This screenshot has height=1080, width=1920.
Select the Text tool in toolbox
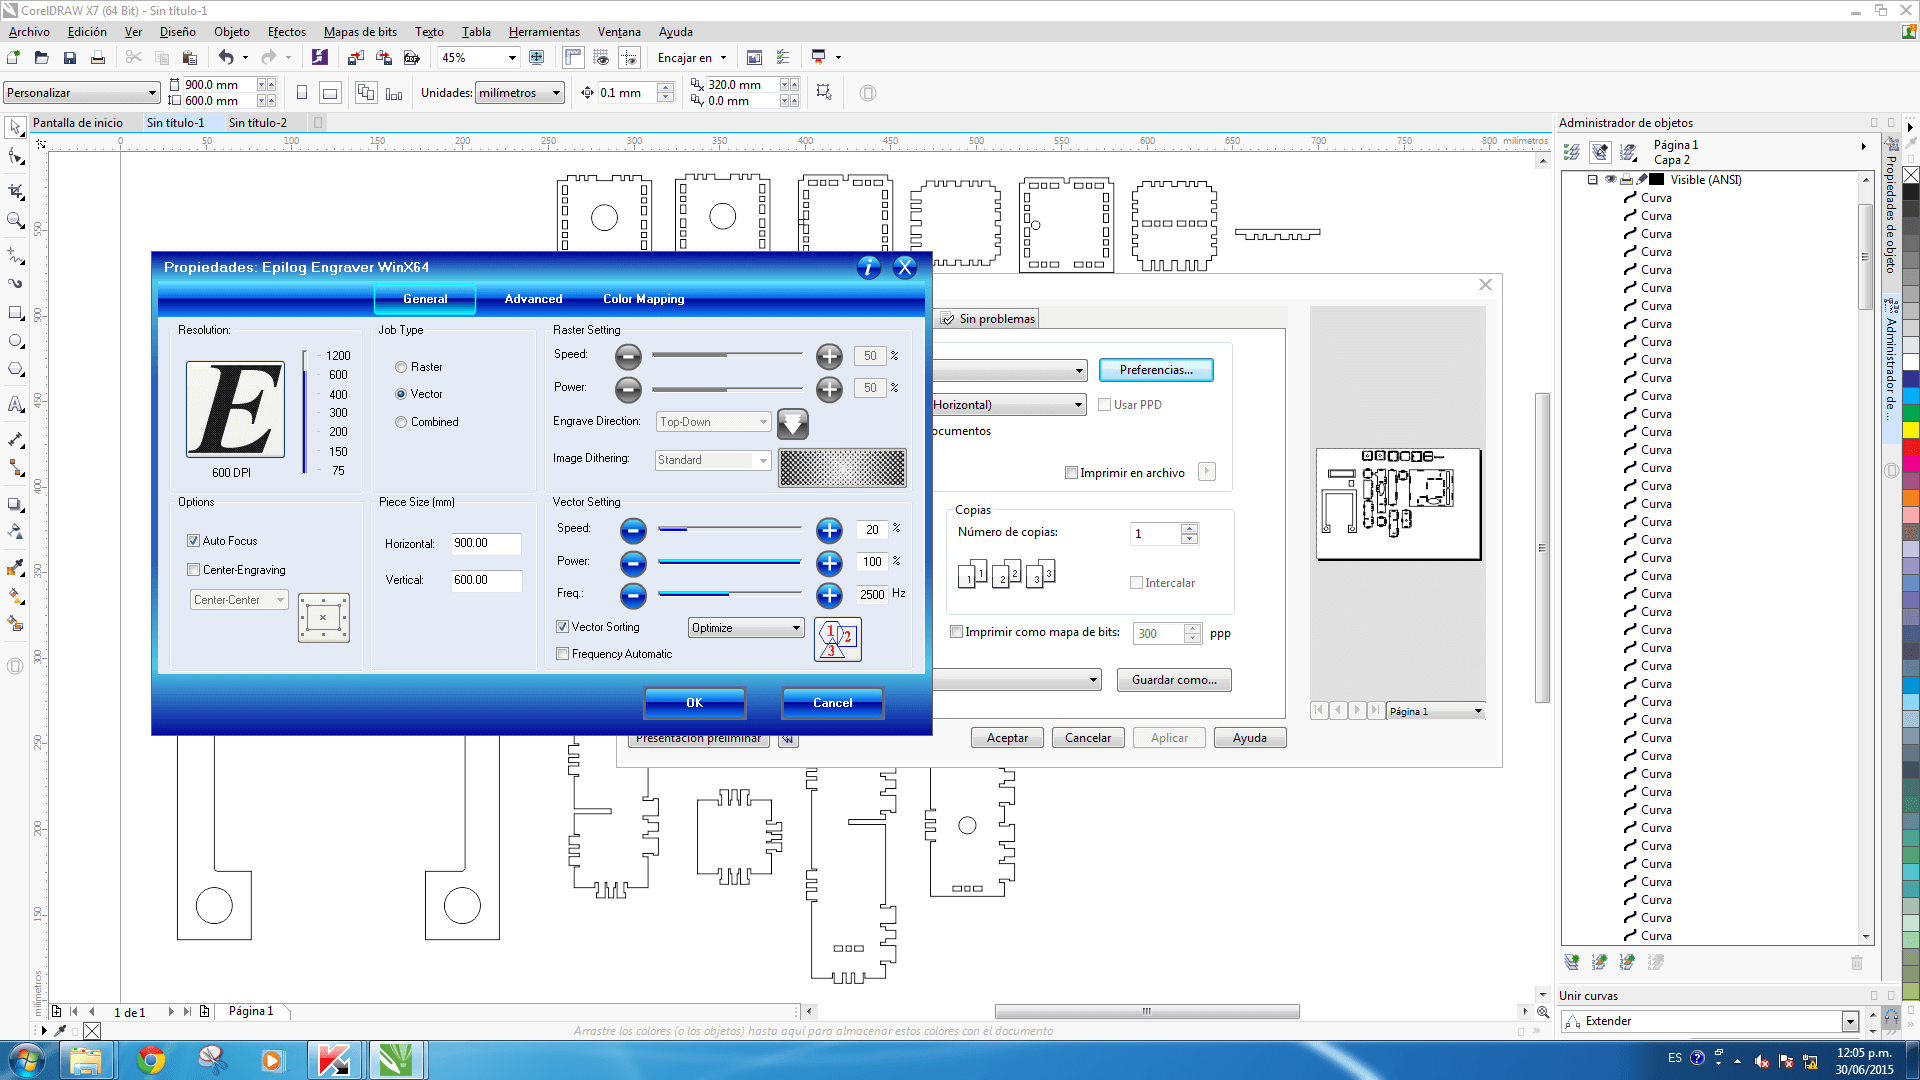click(x=15, y=405)
